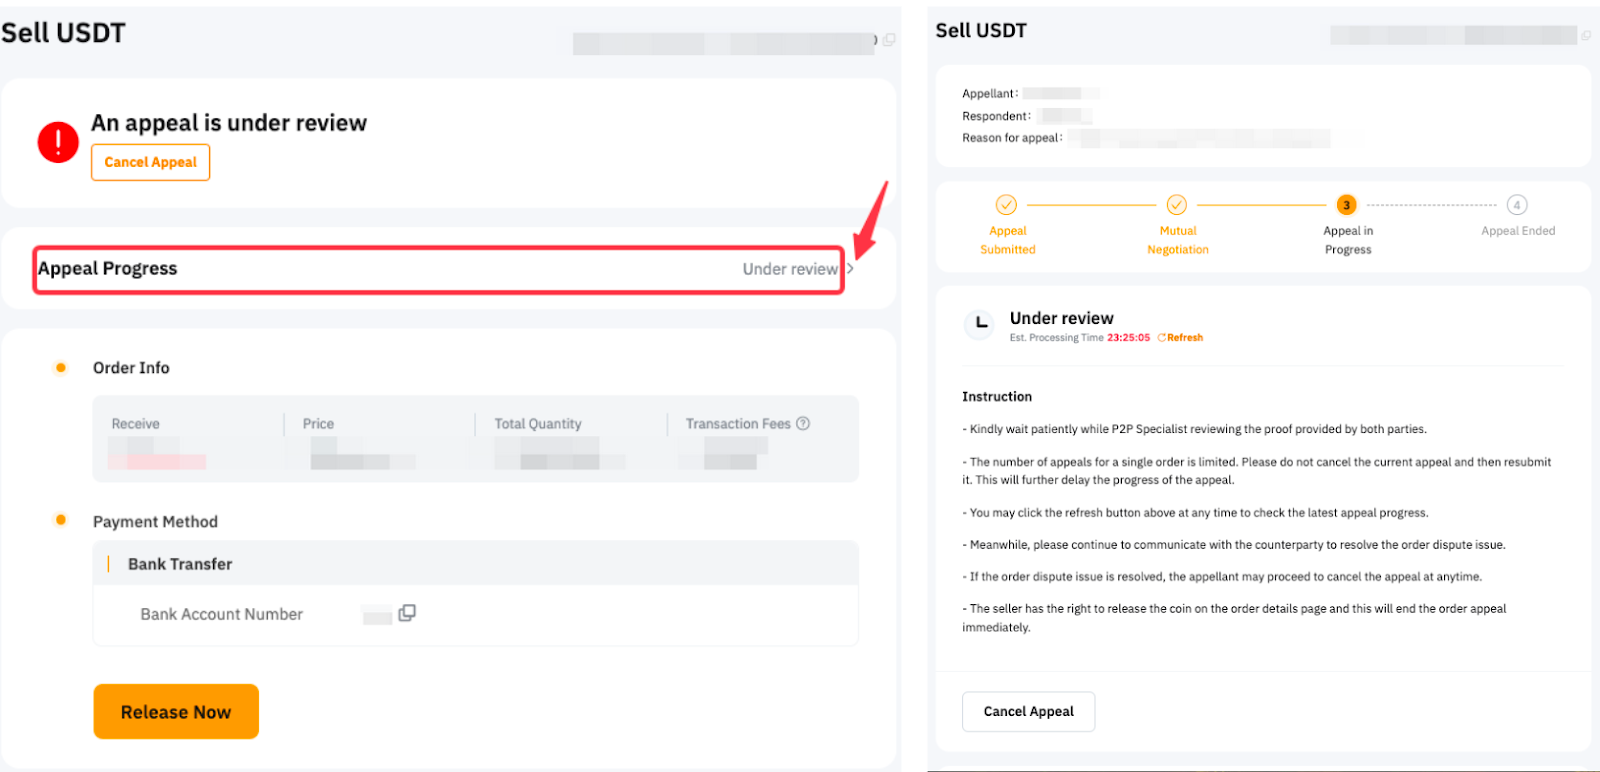Click the Order Info section bullet

(61, 368)
